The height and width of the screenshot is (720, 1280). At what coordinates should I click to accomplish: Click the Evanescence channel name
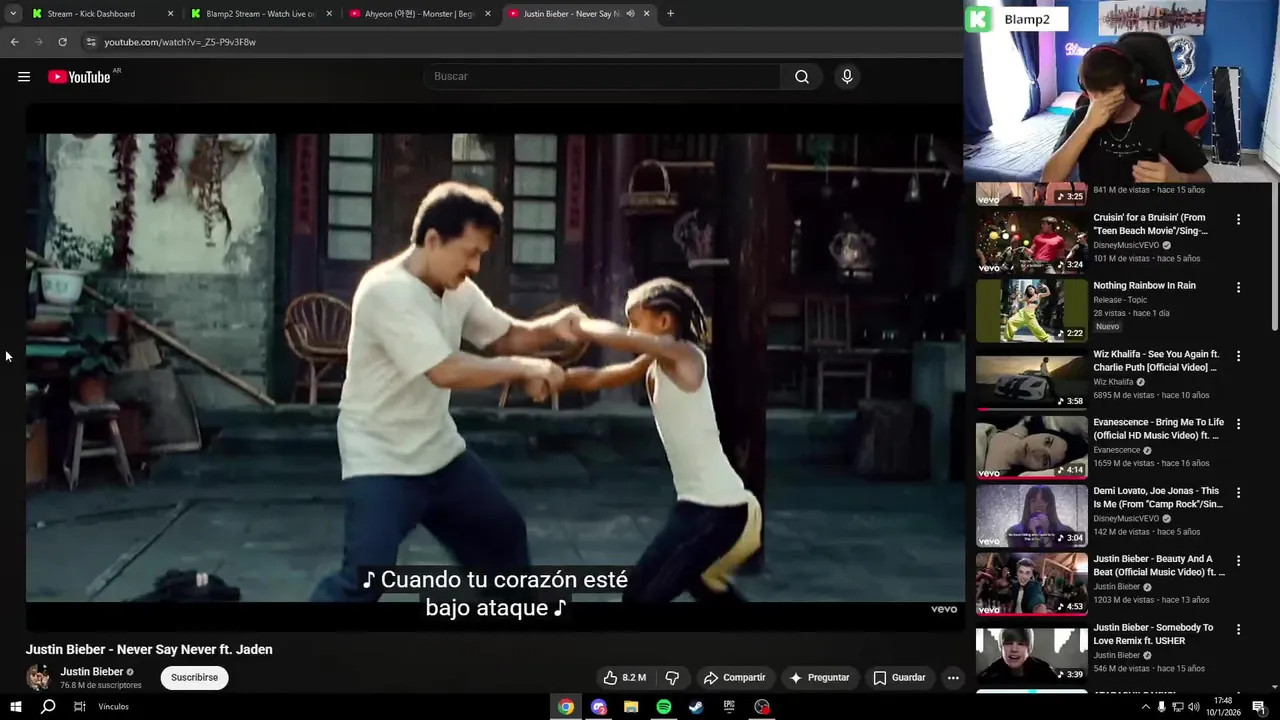click(1117, 450)
